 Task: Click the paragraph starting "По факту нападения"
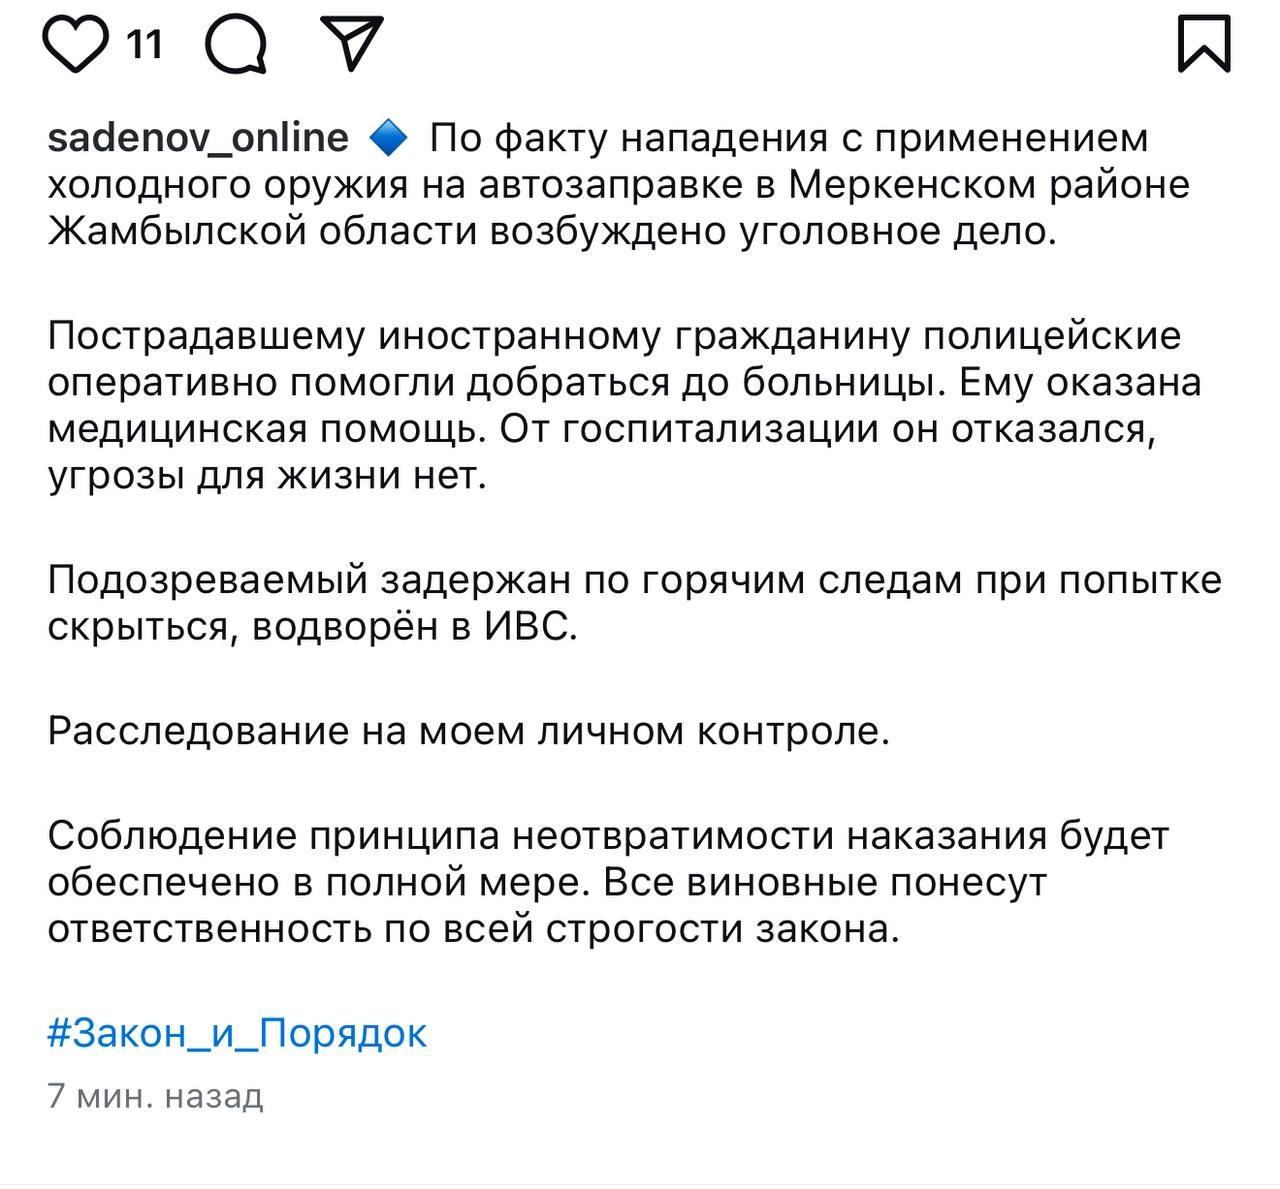620,185
